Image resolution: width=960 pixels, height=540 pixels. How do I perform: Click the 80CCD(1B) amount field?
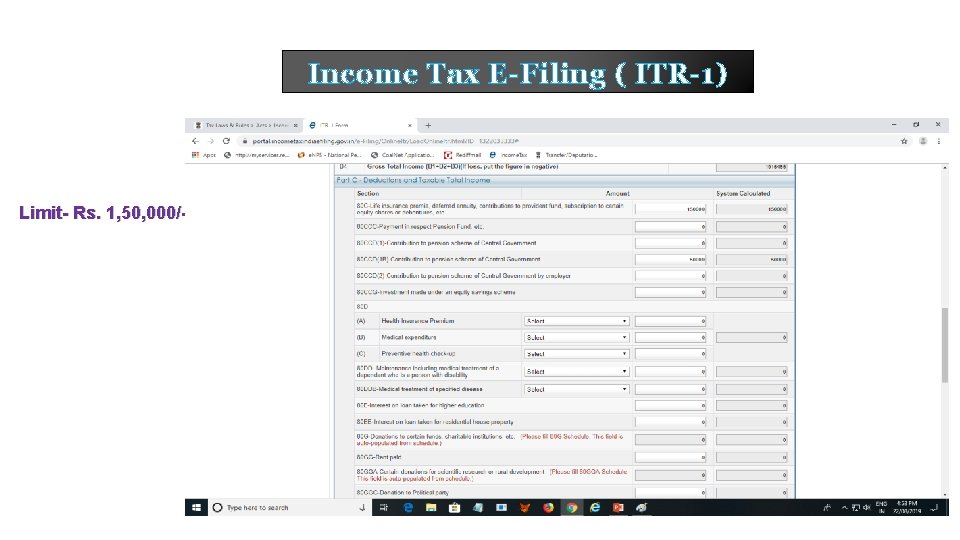pos(670,260)
